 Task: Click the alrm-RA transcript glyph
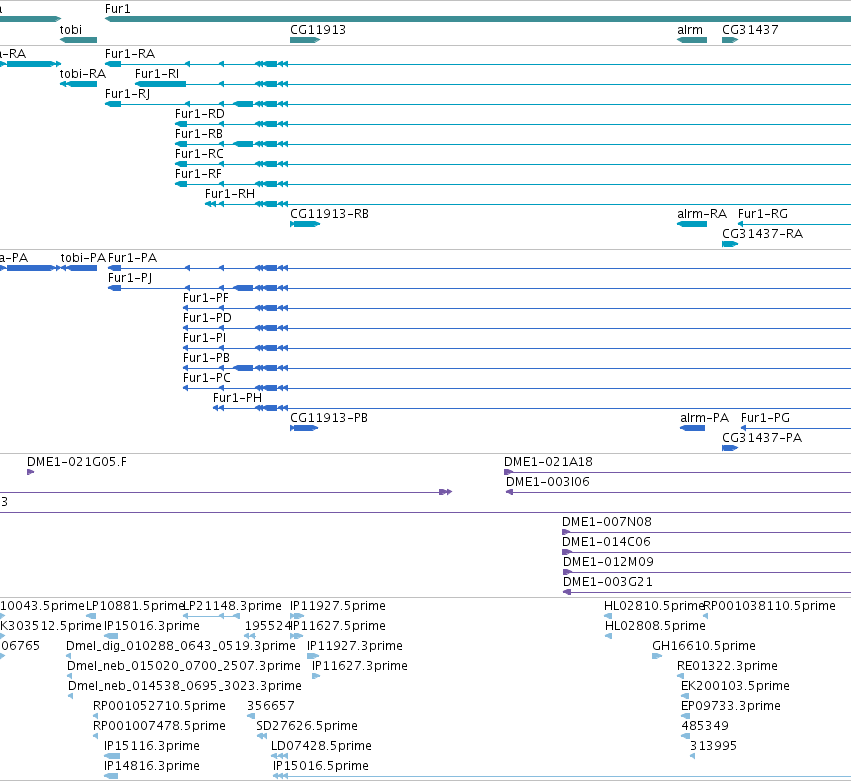click(x=692, y=224)
